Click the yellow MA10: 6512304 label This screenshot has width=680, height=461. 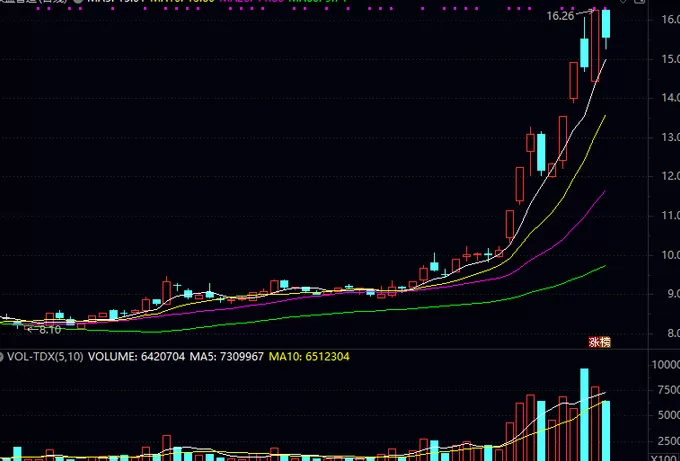point(305,356)
